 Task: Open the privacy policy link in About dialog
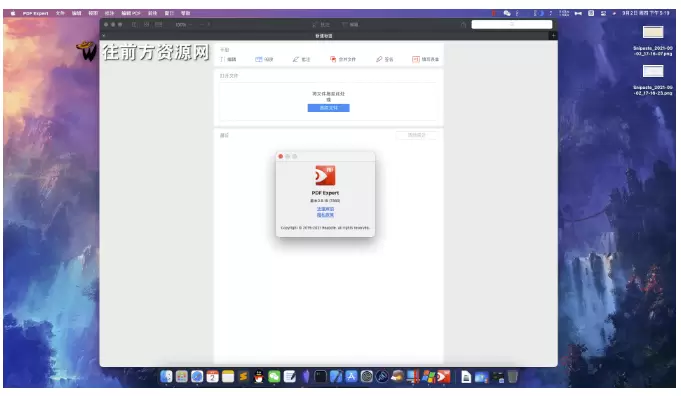click(325, 215)
